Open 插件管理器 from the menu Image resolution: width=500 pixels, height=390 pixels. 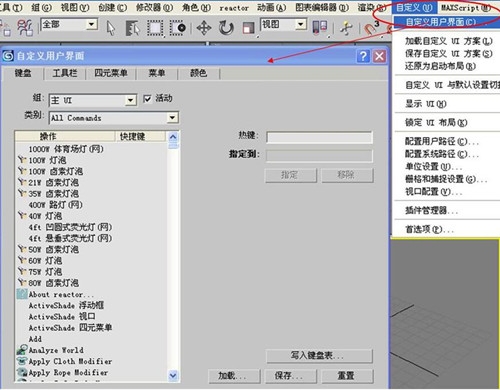click(431, 210)
